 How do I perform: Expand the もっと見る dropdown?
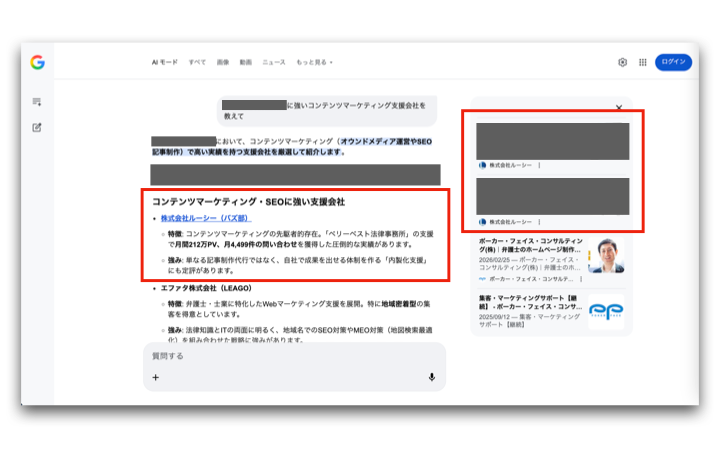[x=314, y=62]
